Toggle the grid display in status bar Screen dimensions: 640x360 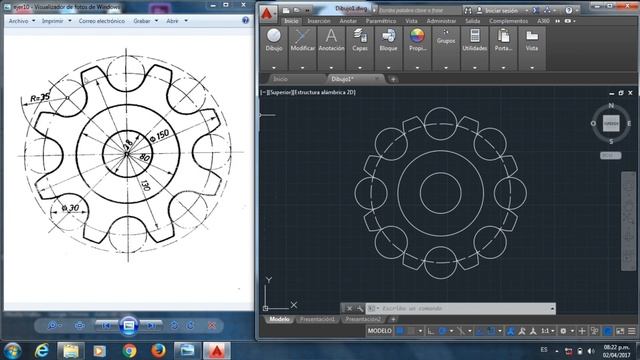click(400, 331)
